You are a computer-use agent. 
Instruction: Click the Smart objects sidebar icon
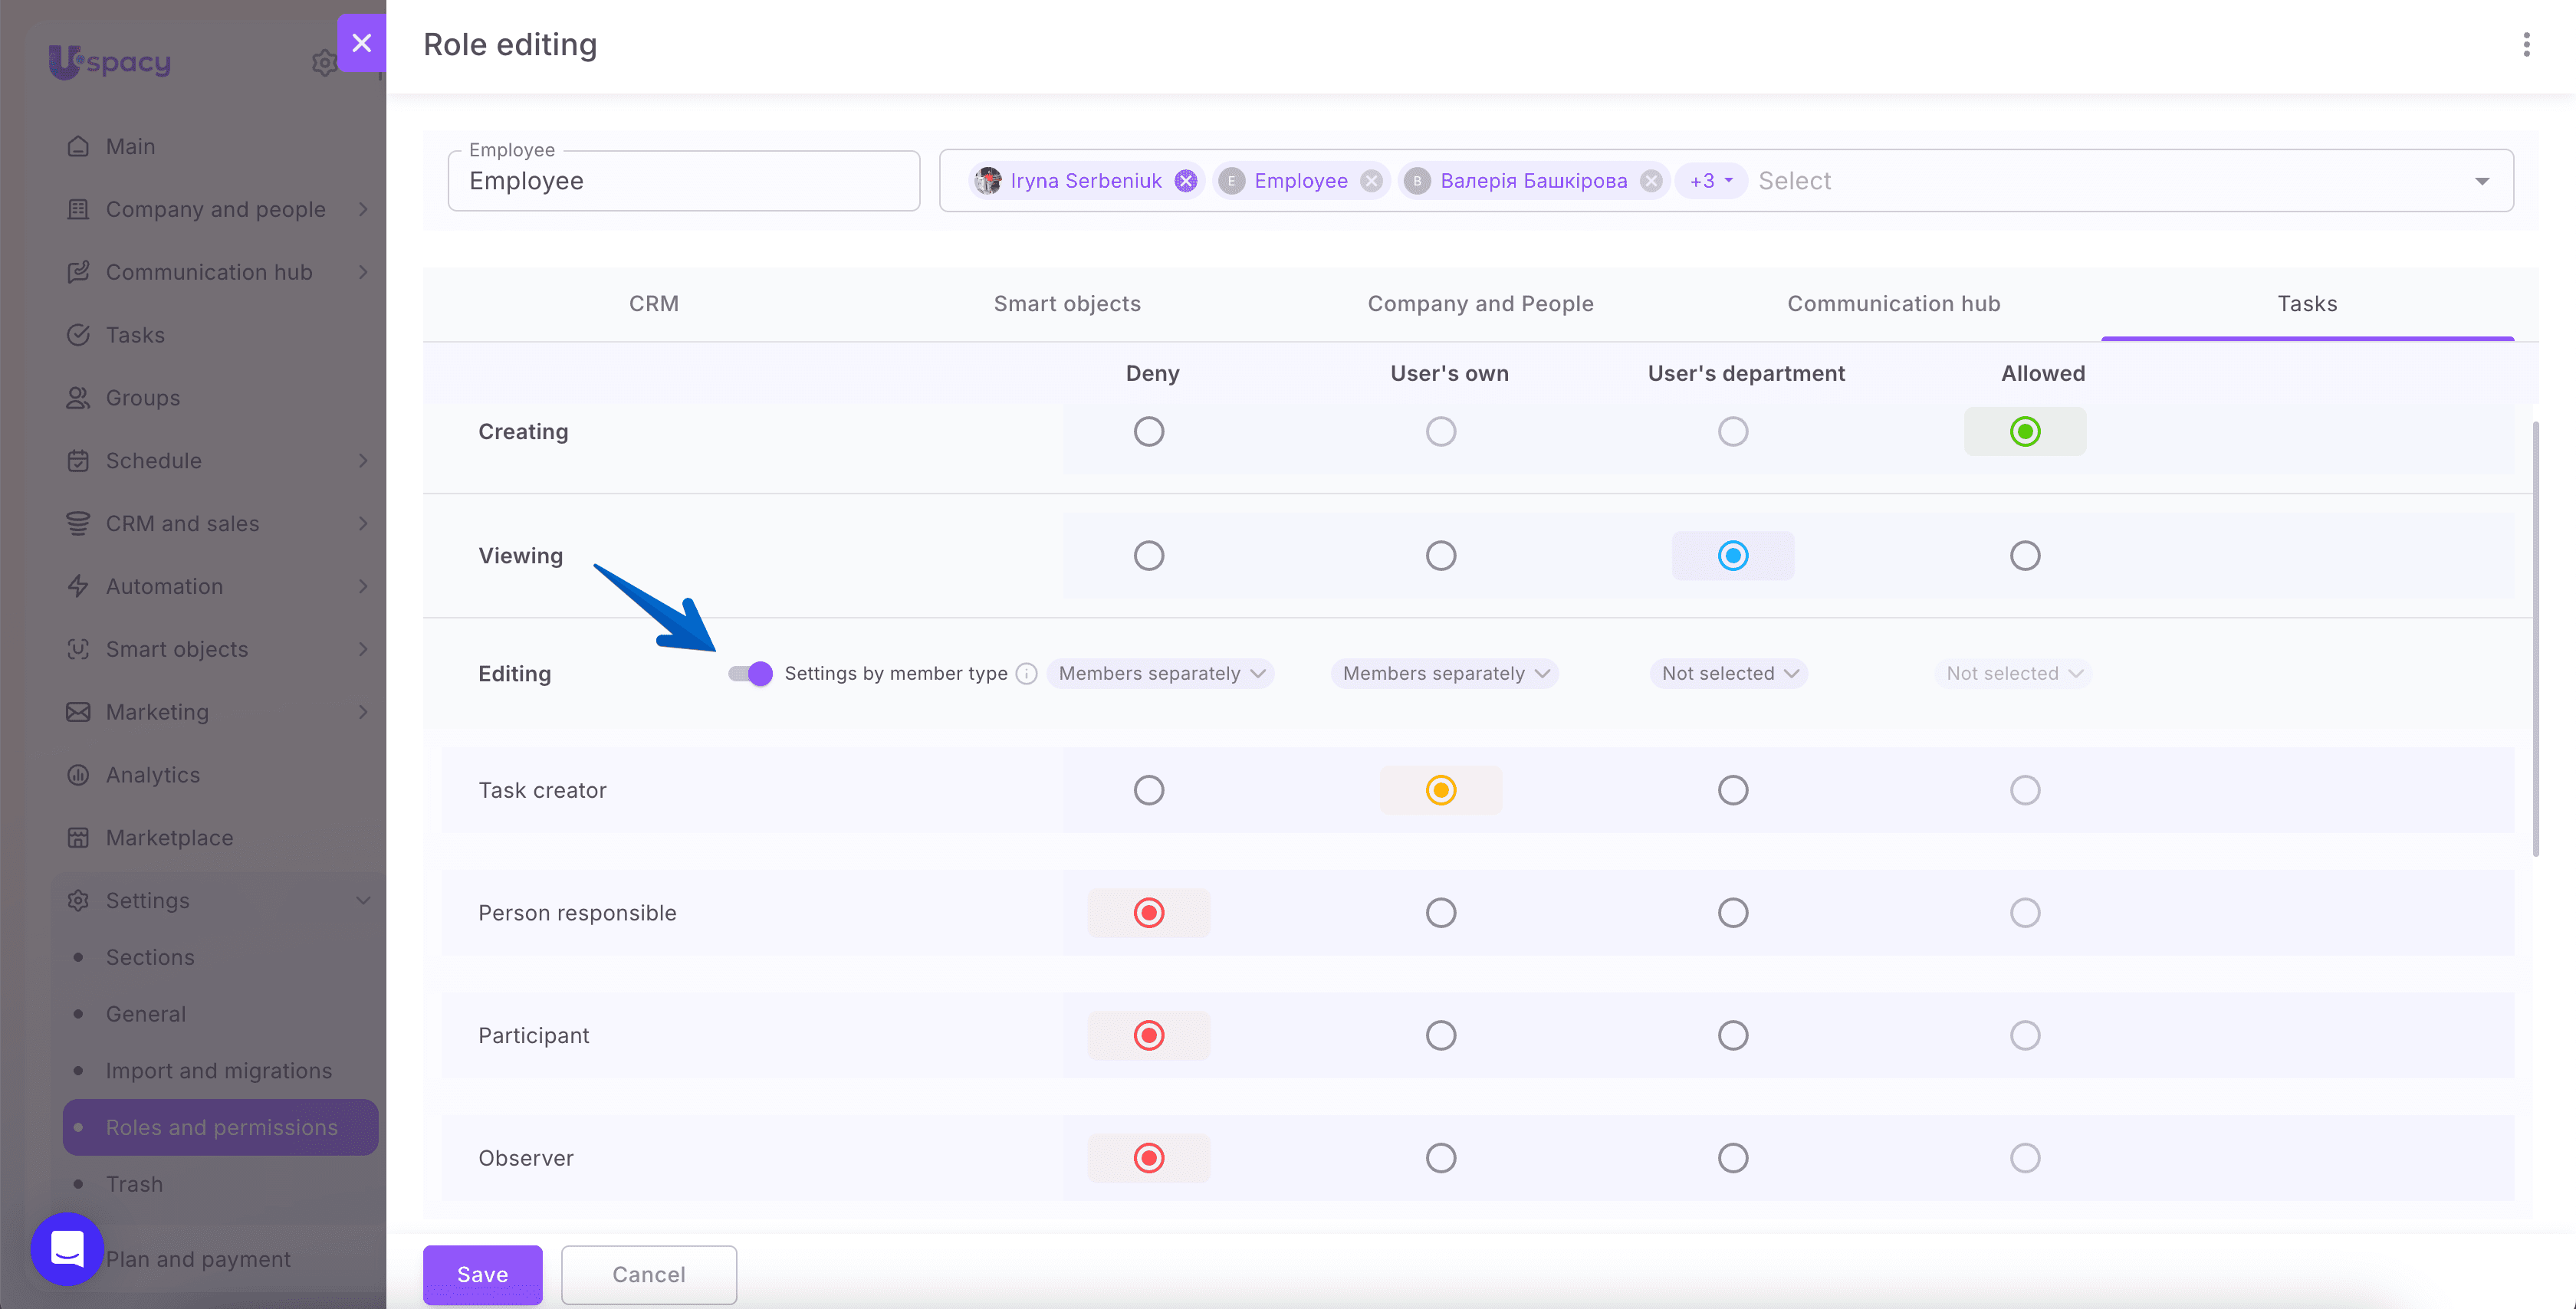click(x=78, y=649)
